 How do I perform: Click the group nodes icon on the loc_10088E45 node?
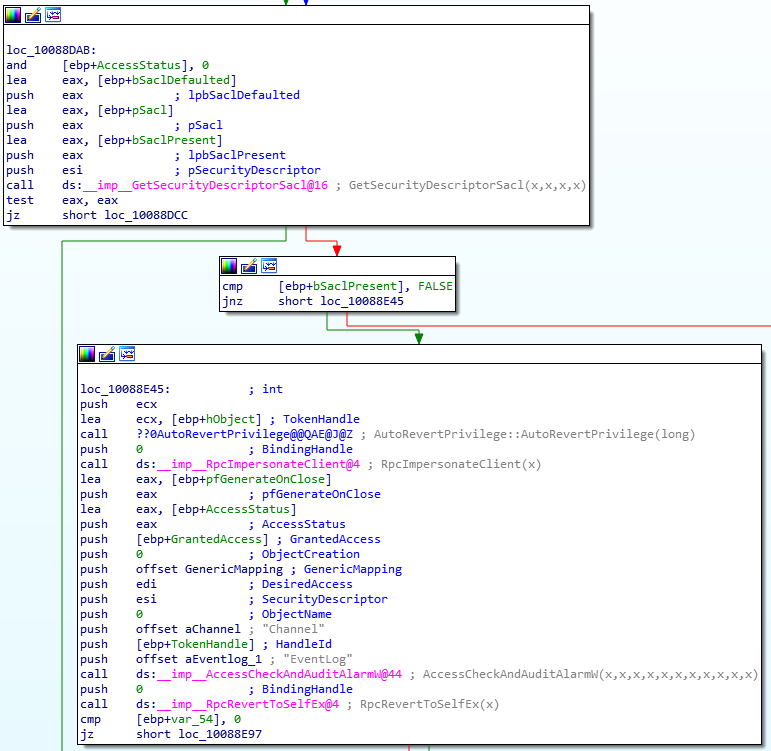click(x=128, y=354)
